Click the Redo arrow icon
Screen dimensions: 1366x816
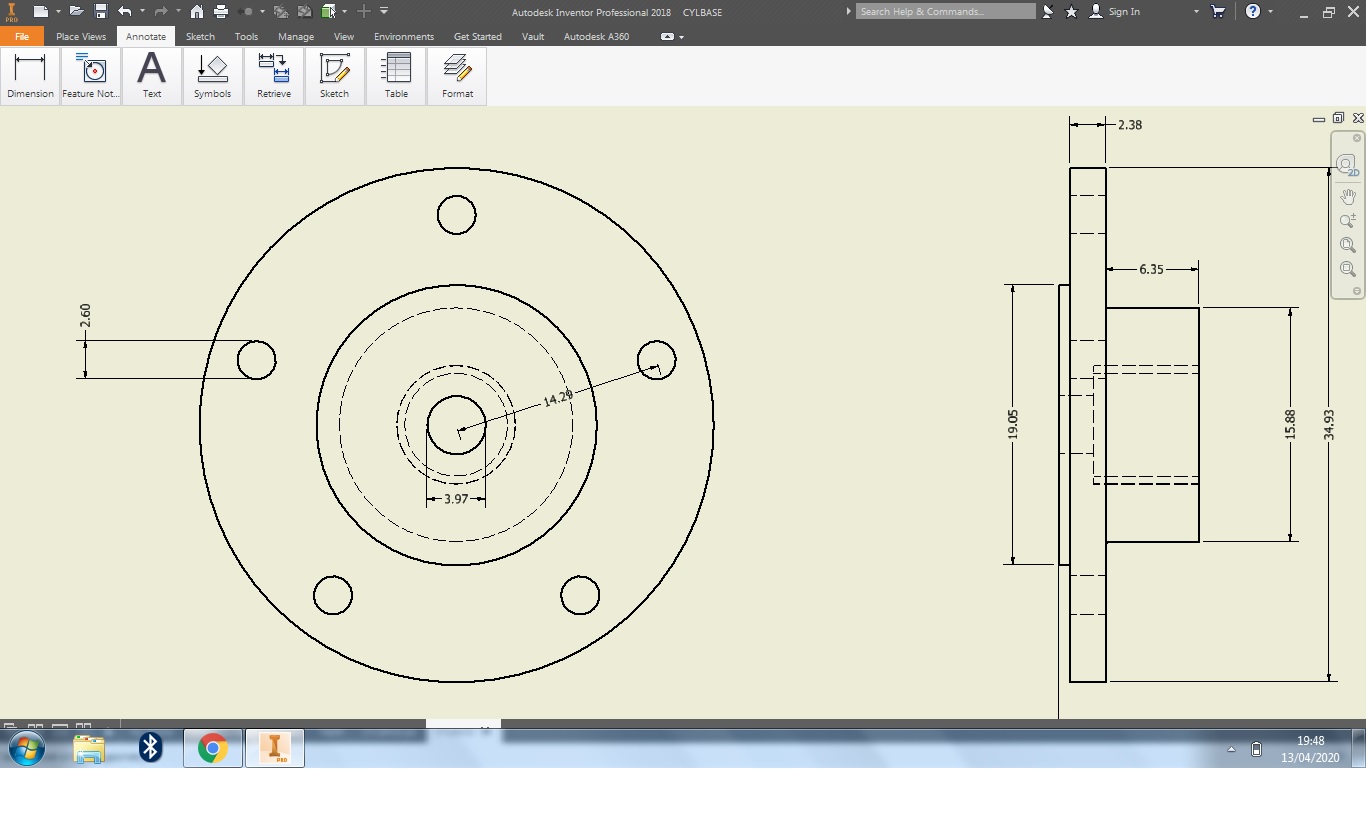pyautogui.click(x=160, y=11)
